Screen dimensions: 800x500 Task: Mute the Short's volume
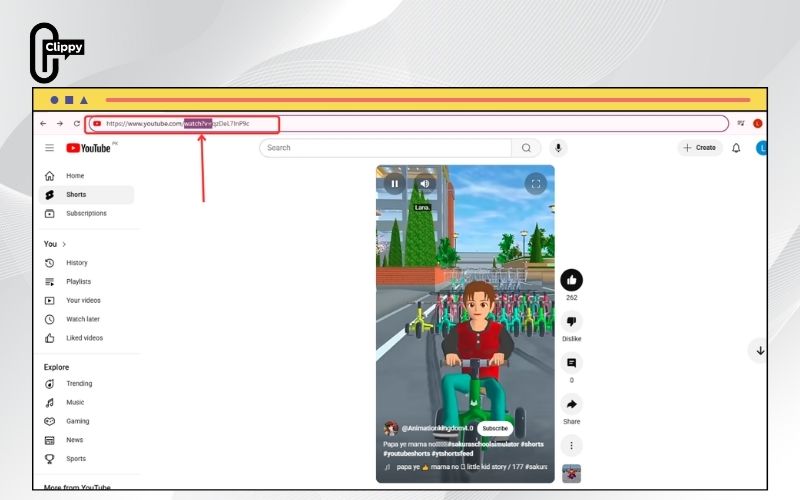click(x=424, y=184)
